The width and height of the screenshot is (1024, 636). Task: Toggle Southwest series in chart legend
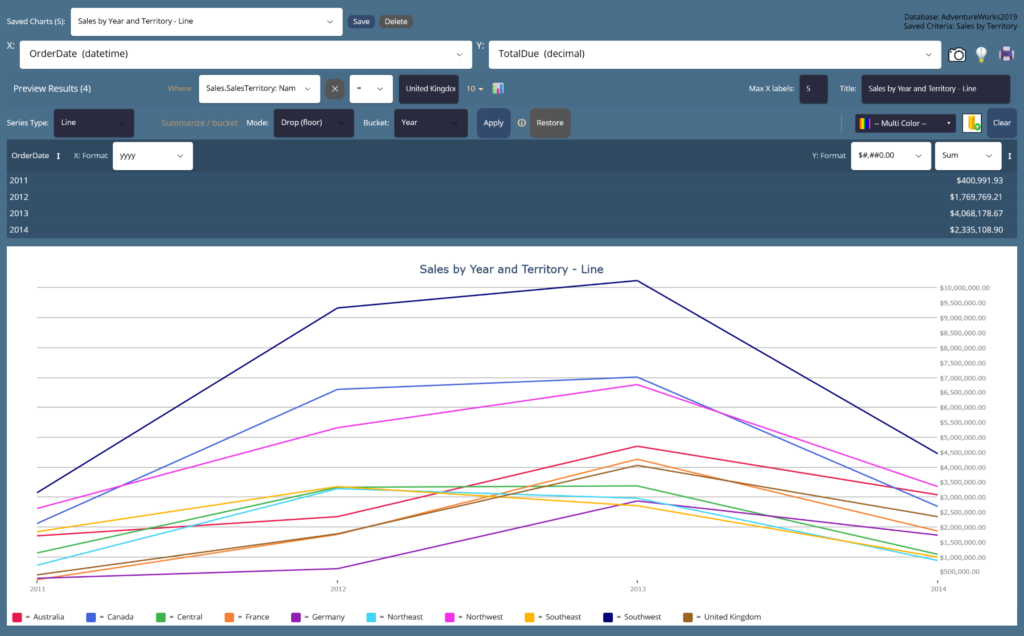pos(632,617)
